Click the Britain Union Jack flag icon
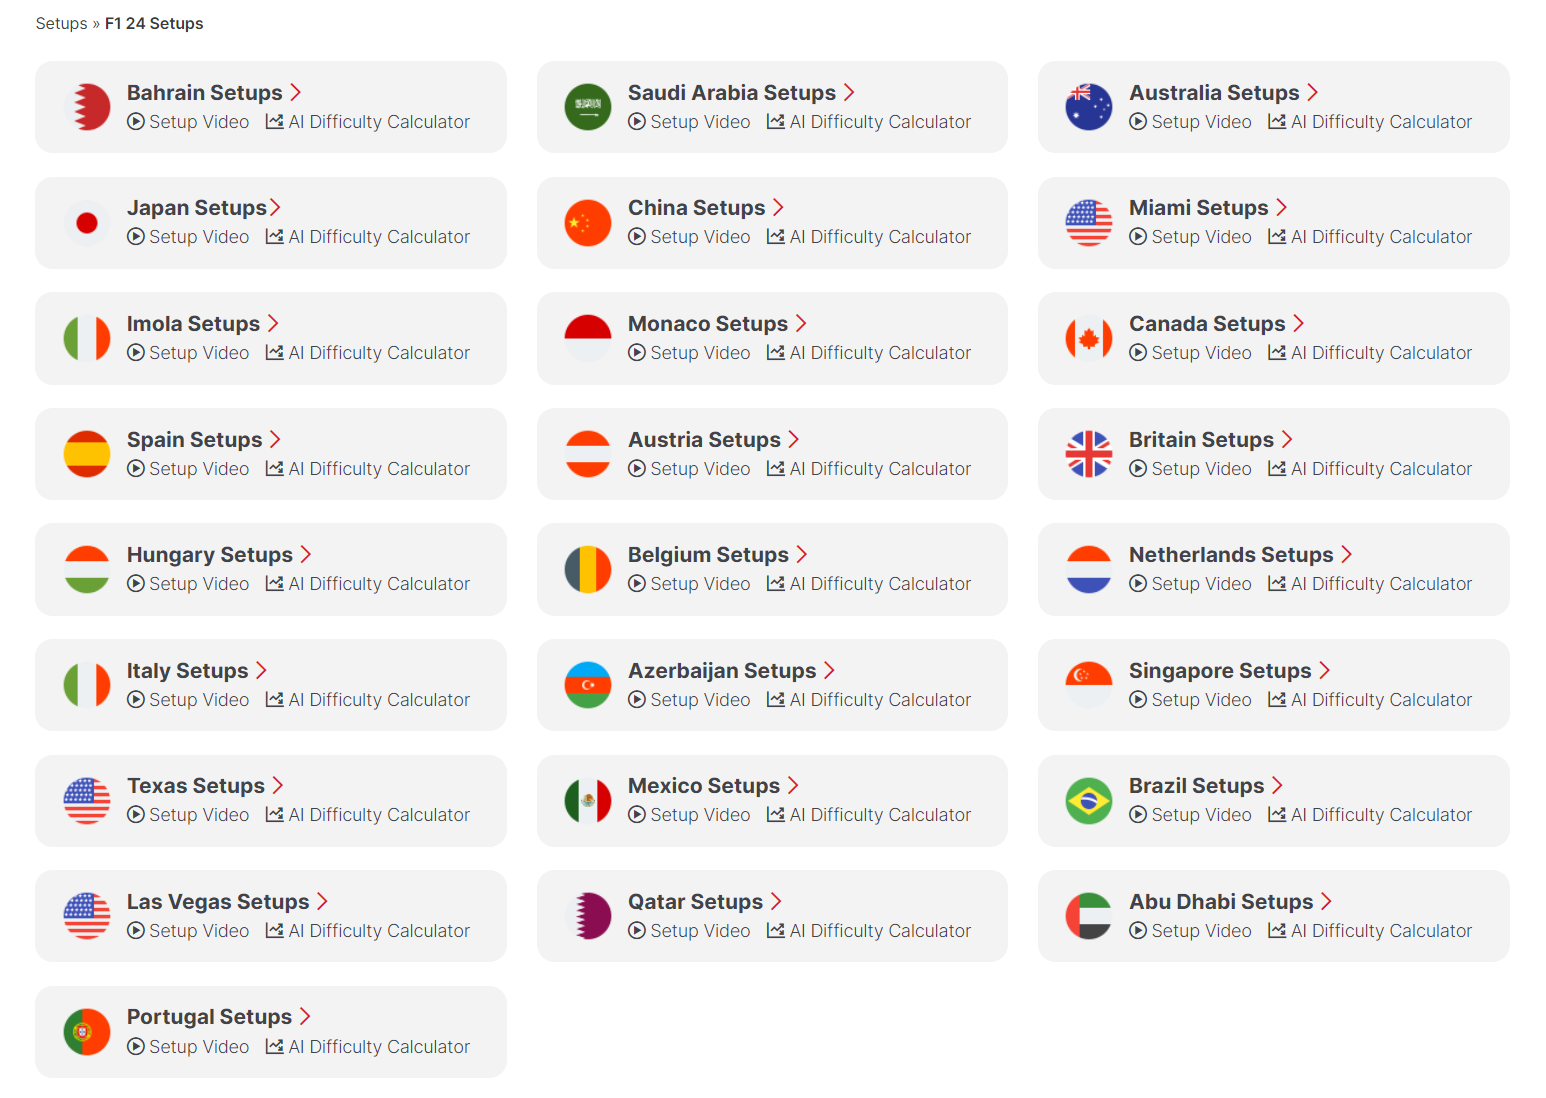This screenshot has height=1098, width=1546. pos(1089,454)
